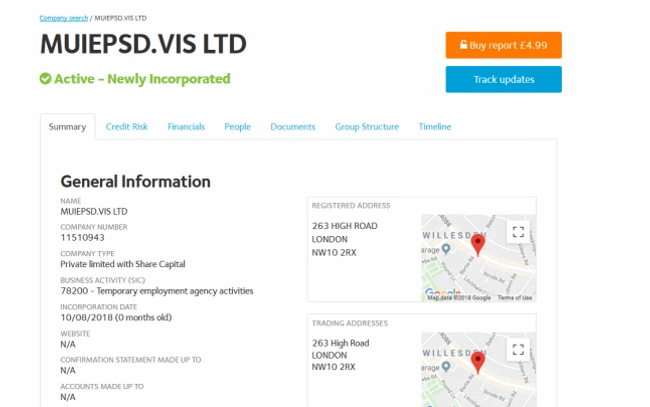Select the Documents tab

[293, 127]
